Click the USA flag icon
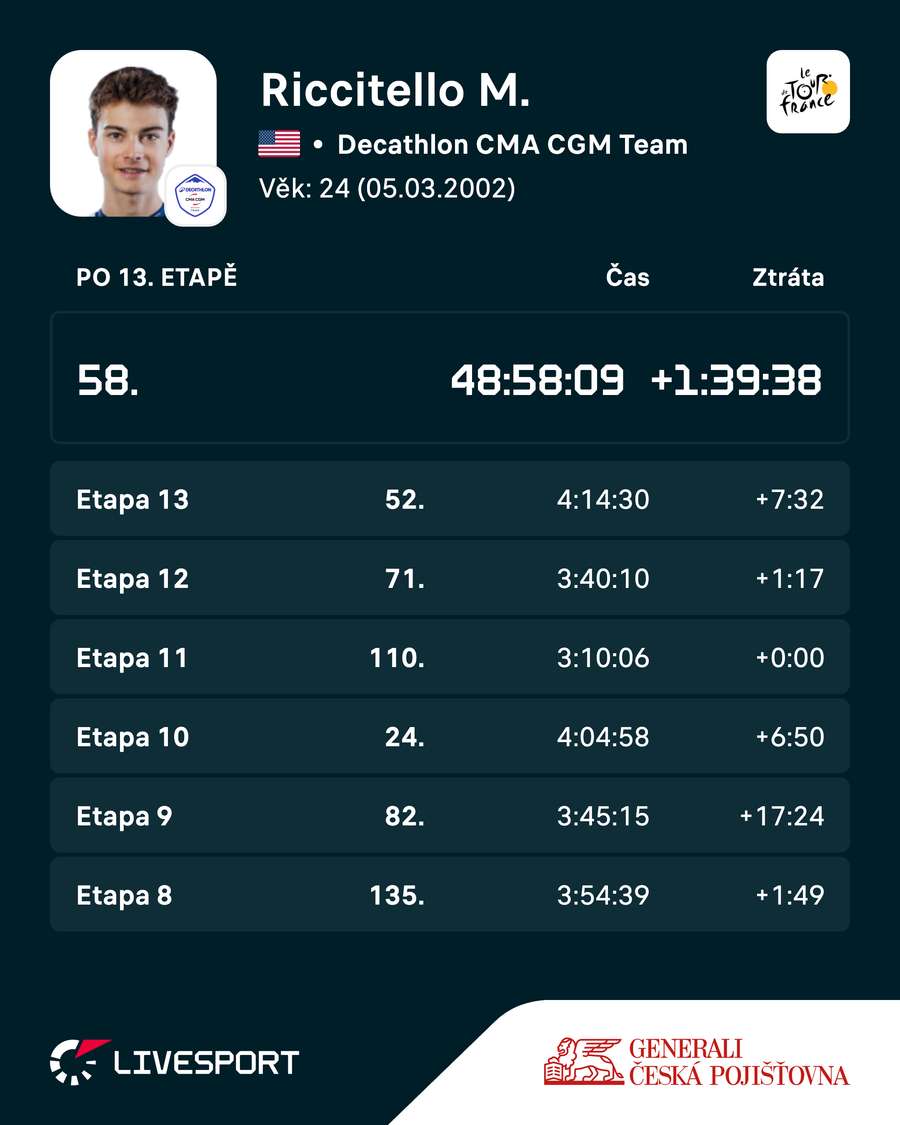This screenshot has width=900, height=1125. [279, 144]
